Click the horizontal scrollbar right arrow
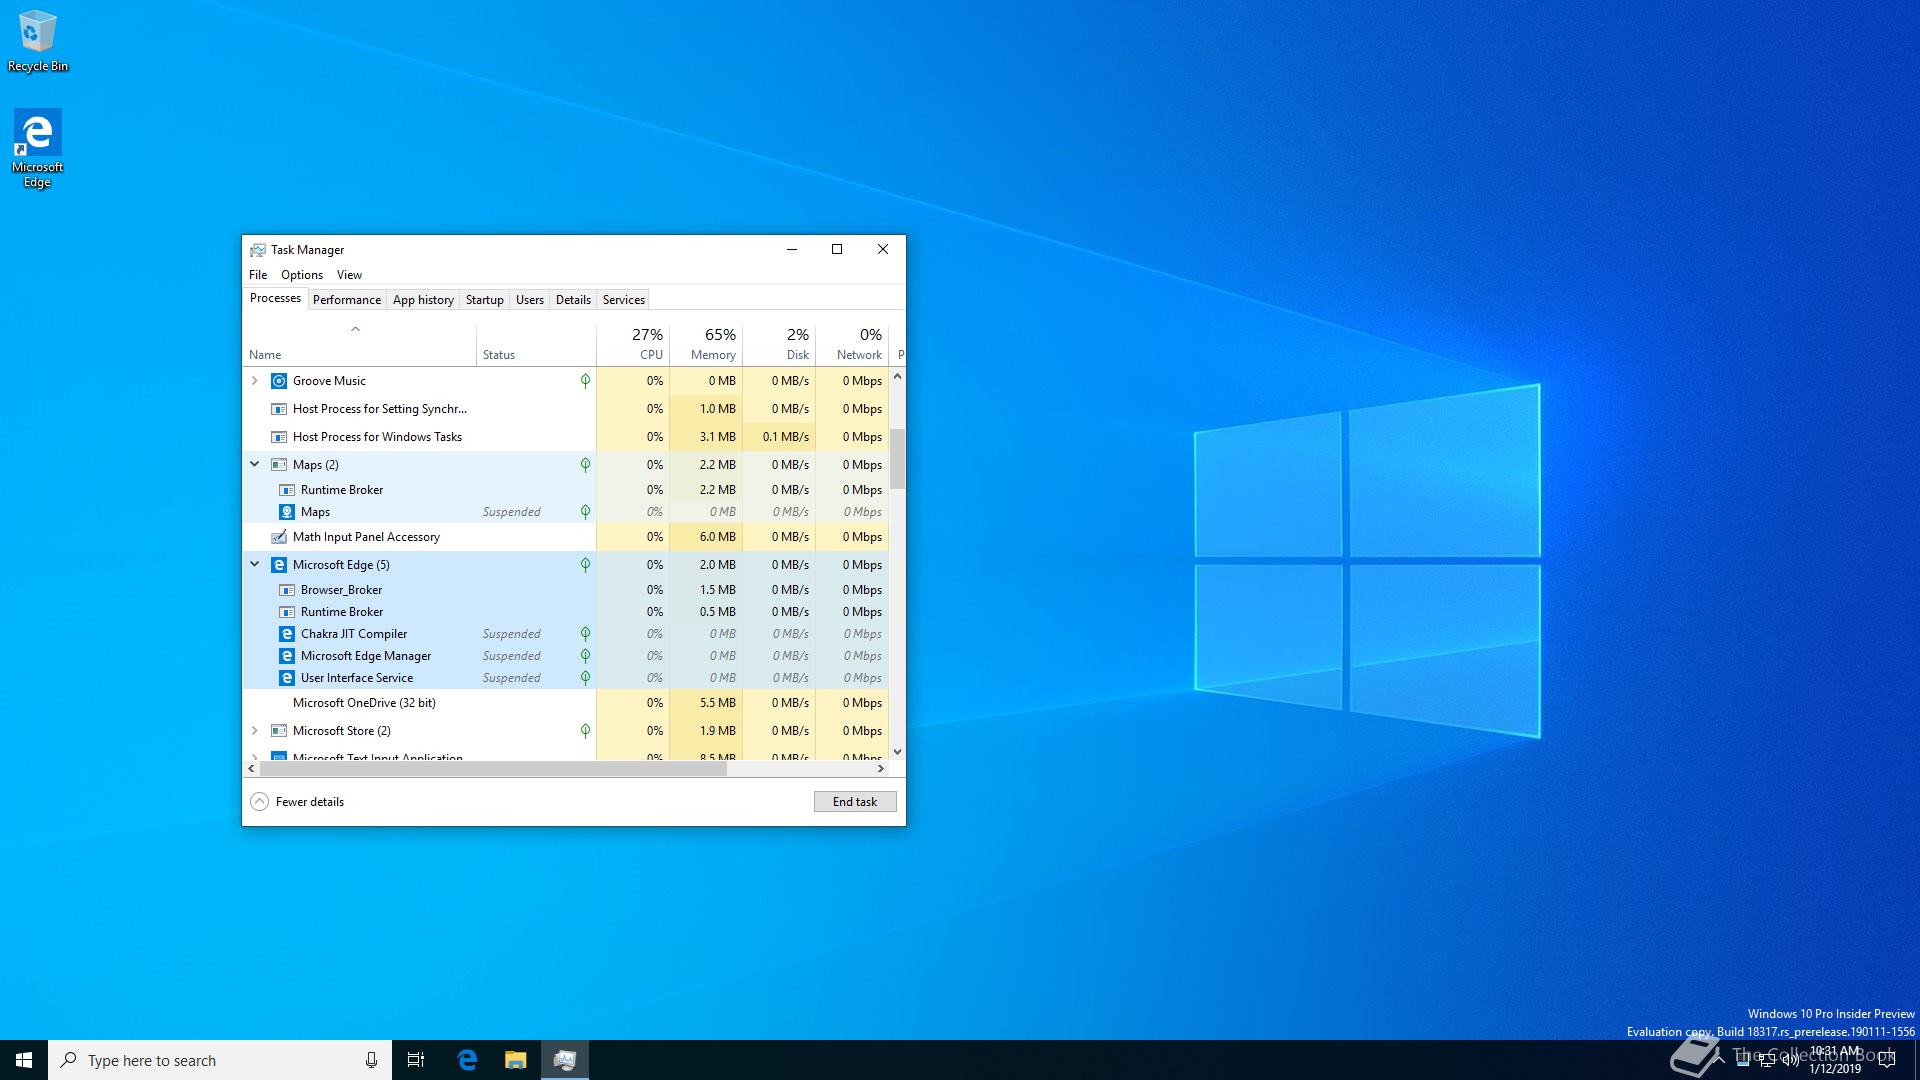Viewport: 1920px width, 1080px height. pos(880,769)
